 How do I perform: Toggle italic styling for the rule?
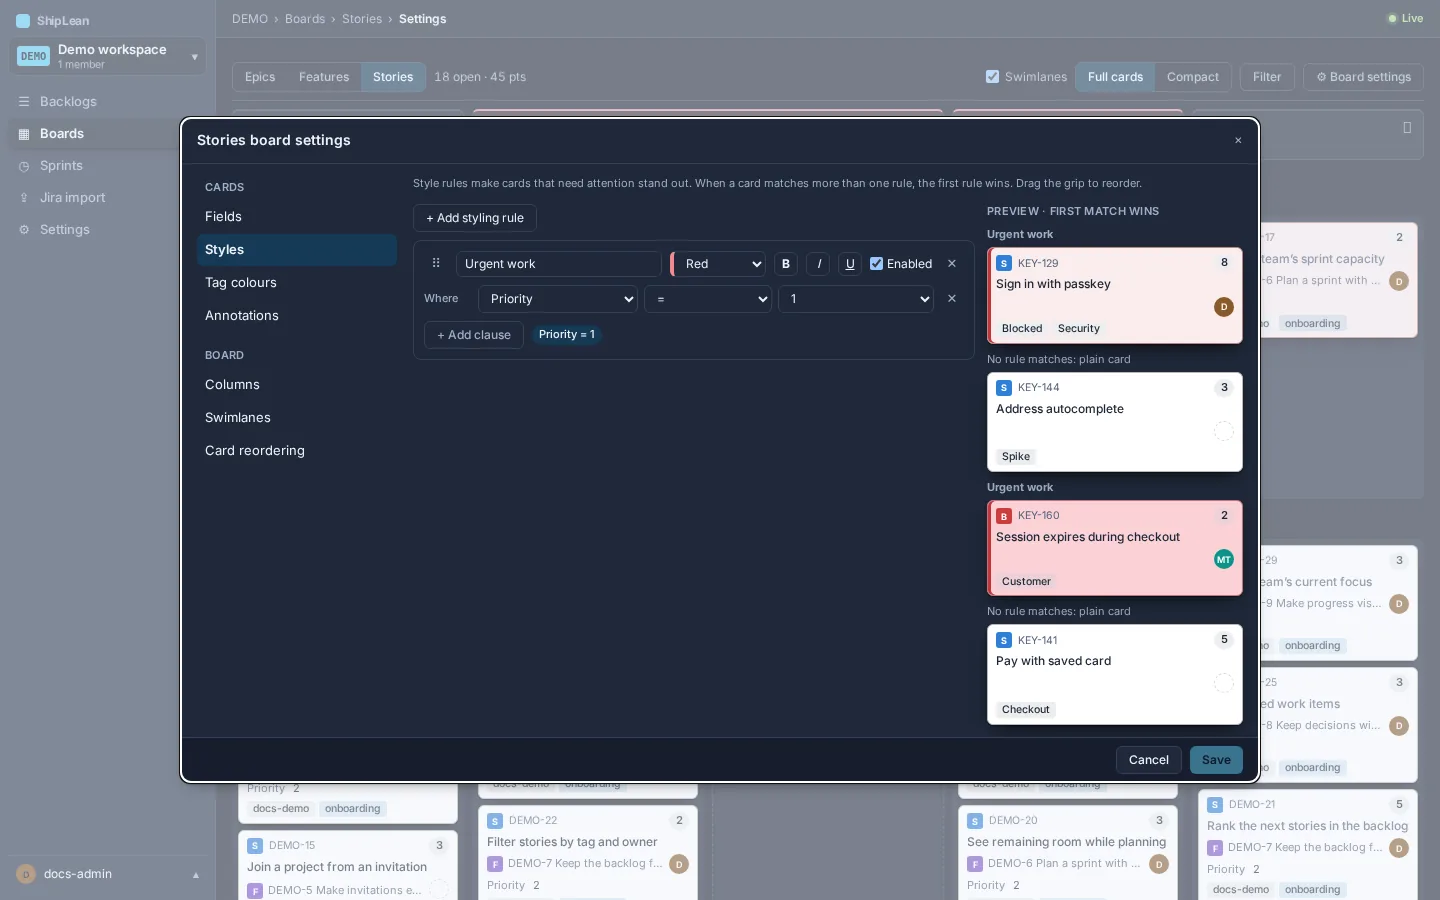pos(819,264)
